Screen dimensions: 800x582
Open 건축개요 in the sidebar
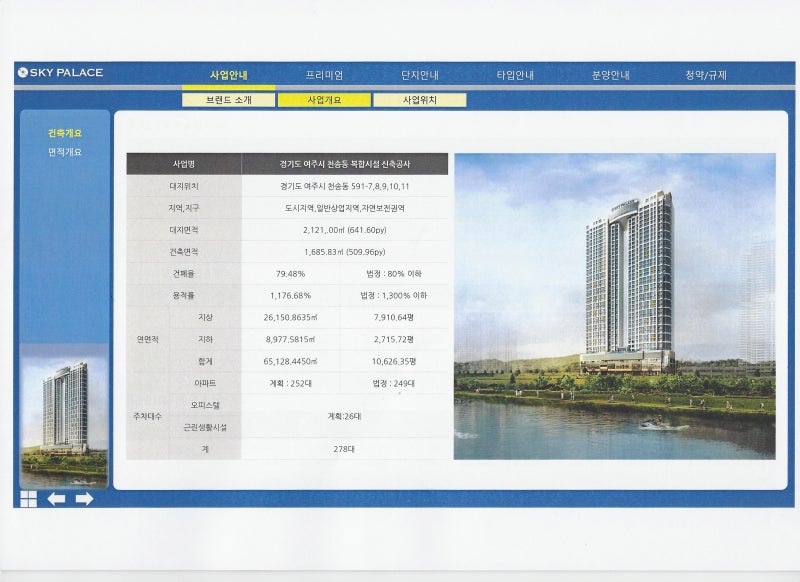(65, 133)
